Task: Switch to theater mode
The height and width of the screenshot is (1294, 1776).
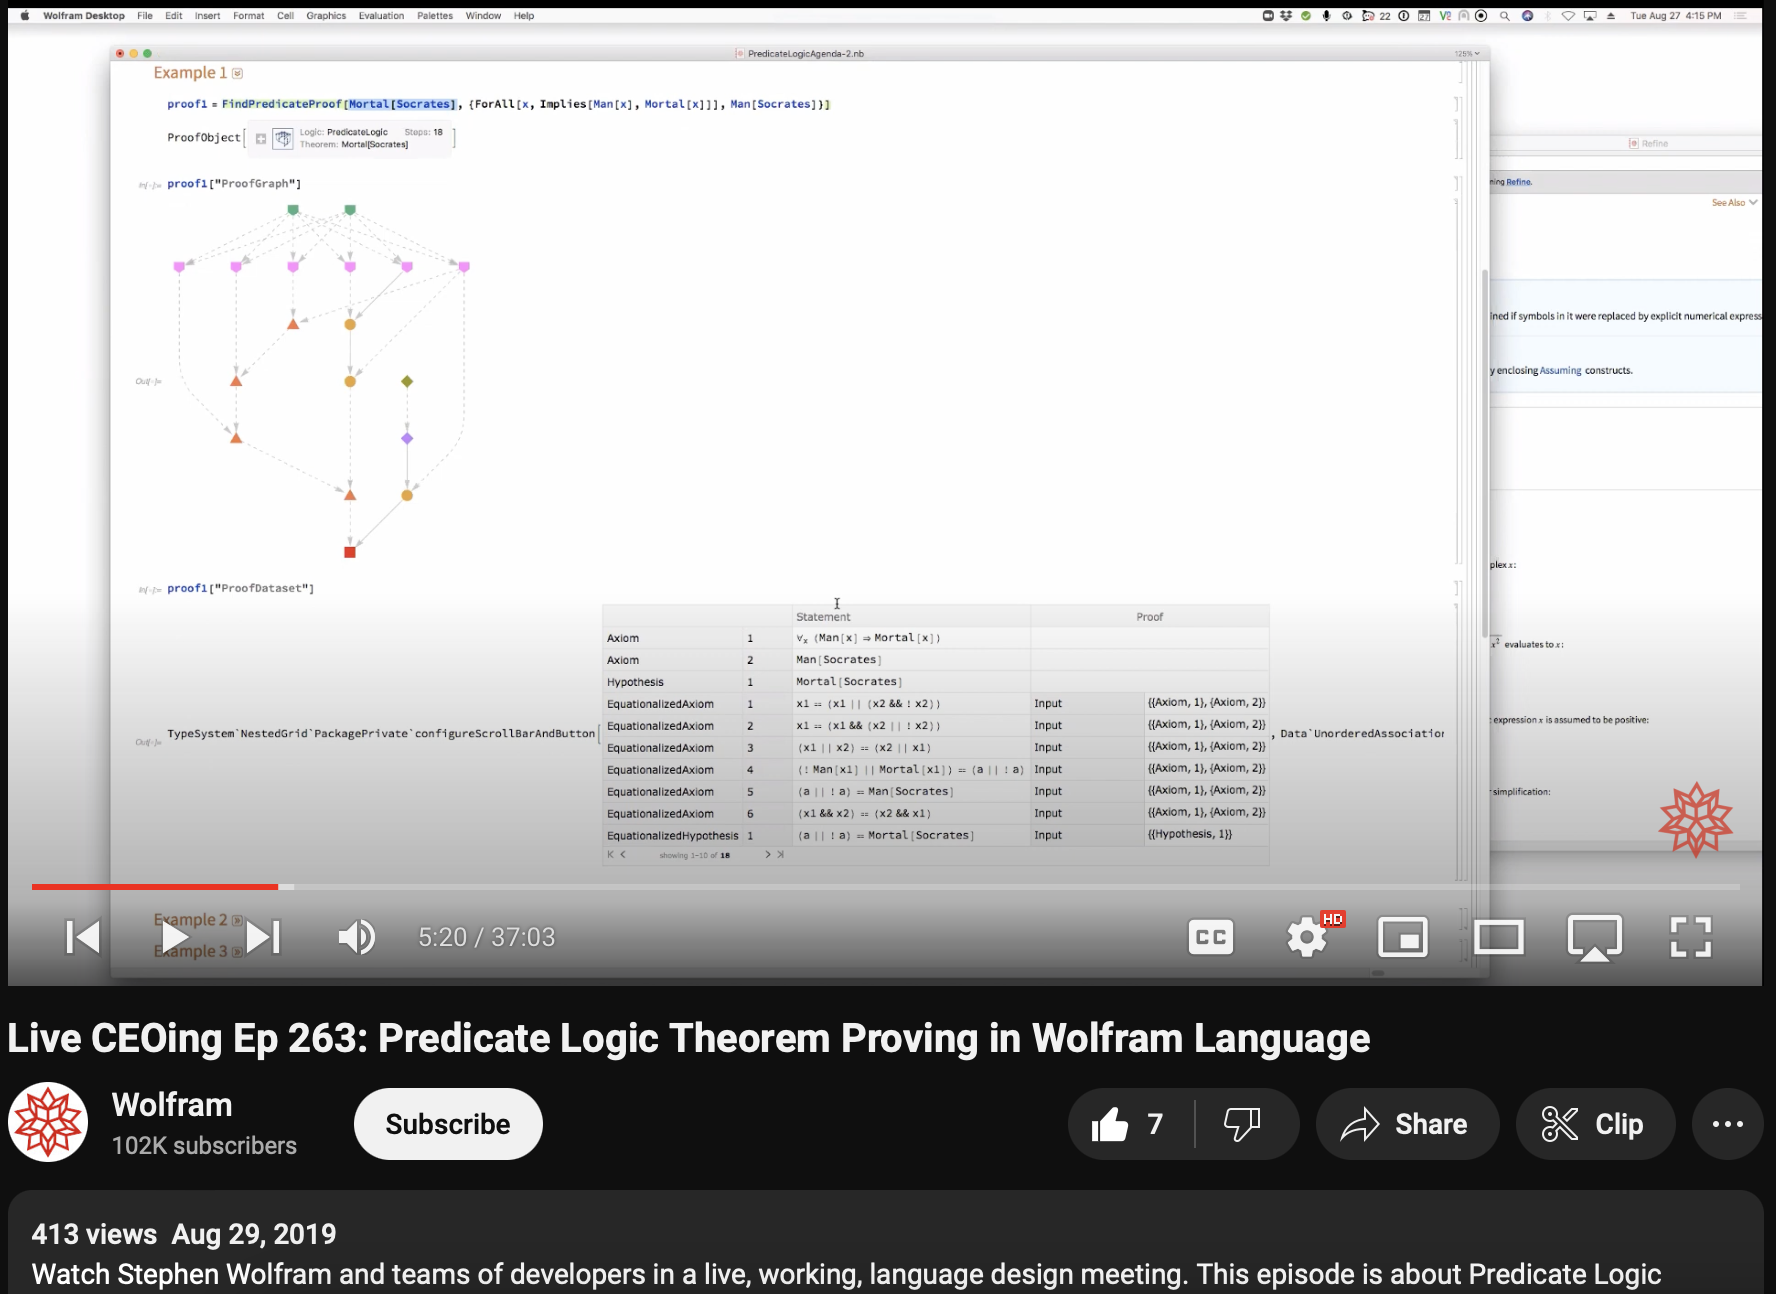Action: pos(1499,937)
